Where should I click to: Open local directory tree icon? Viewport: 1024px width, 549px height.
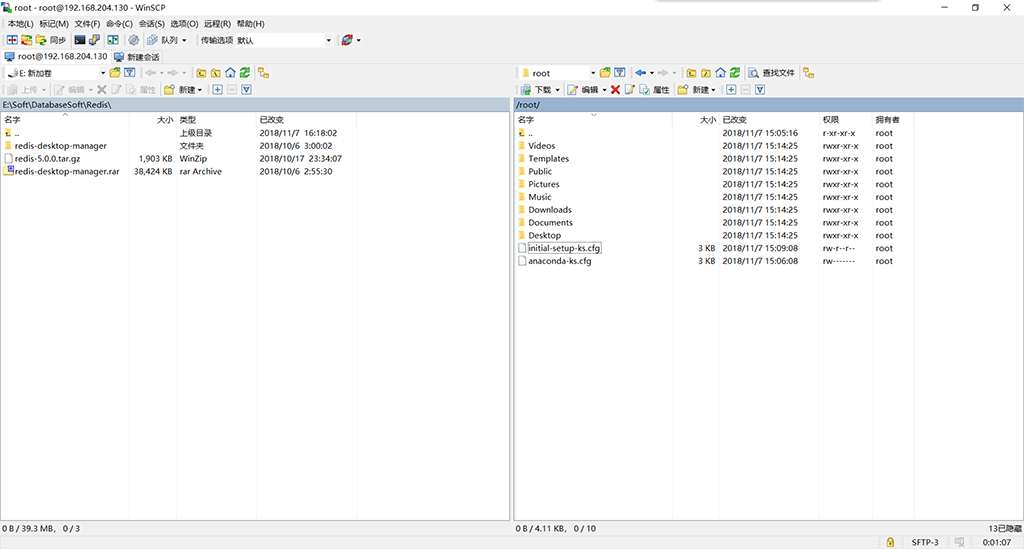click(263, 72)
